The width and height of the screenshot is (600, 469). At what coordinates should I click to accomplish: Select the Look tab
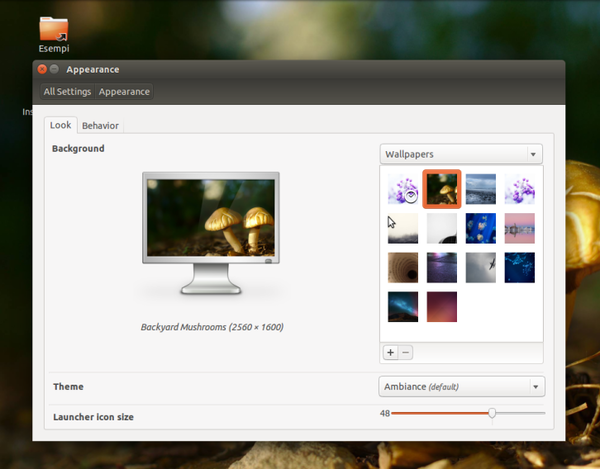(60, 126)
